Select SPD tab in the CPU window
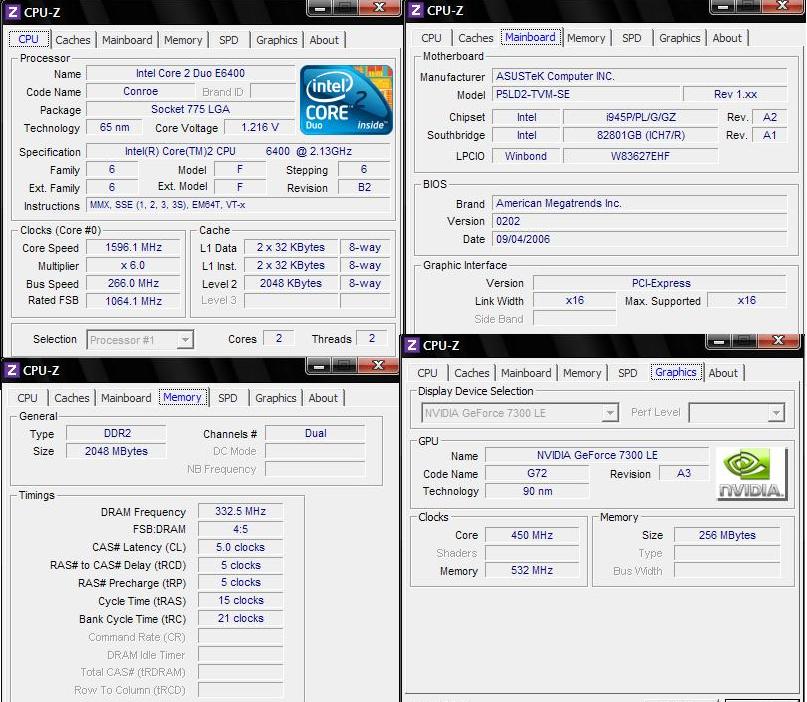The height and width of the screenshot is (702, 807). pyautogui.click(x=229, y=40)
